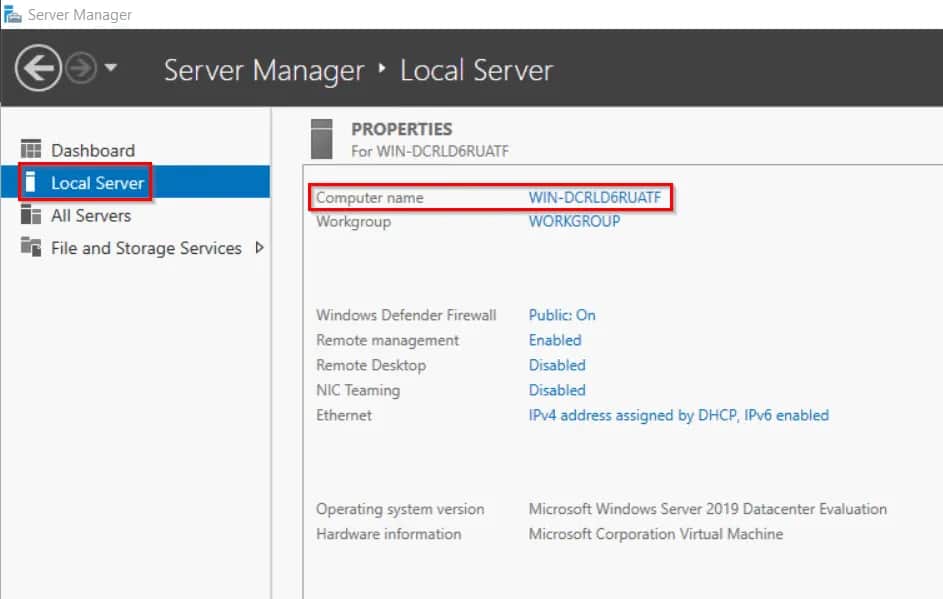Select File and Storage Services item
943x599 pixels.
tap(146, 248)
